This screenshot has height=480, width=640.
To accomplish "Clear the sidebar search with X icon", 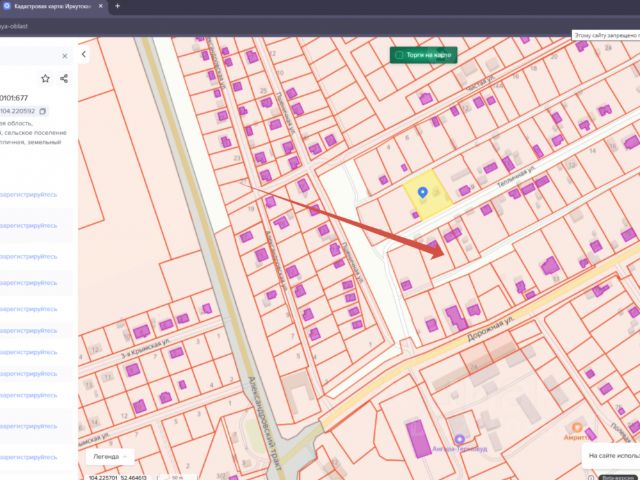I will click(64, 56).
